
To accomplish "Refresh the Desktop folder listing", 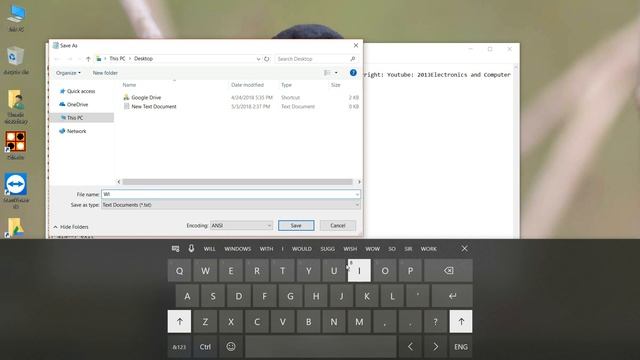I will (x=267, y=59).
